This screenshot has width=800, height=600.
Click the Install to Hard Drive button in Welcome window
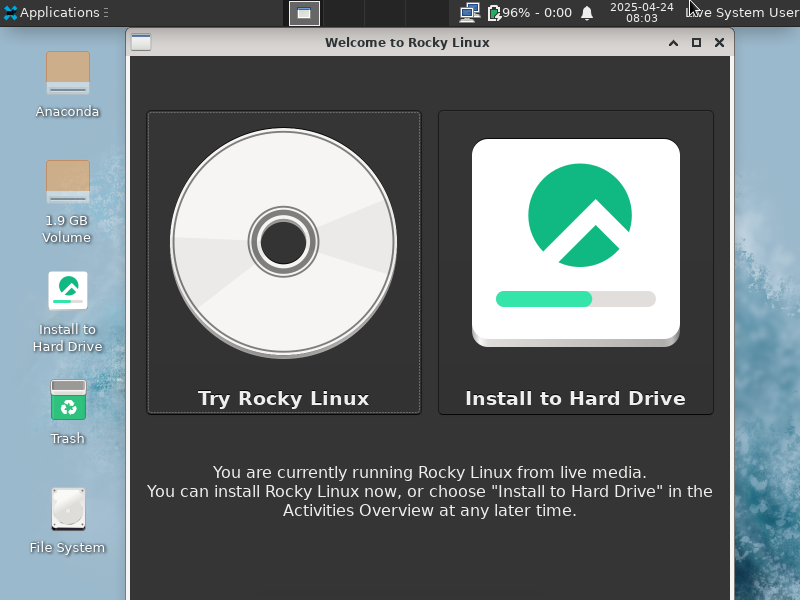pos(576,262)
